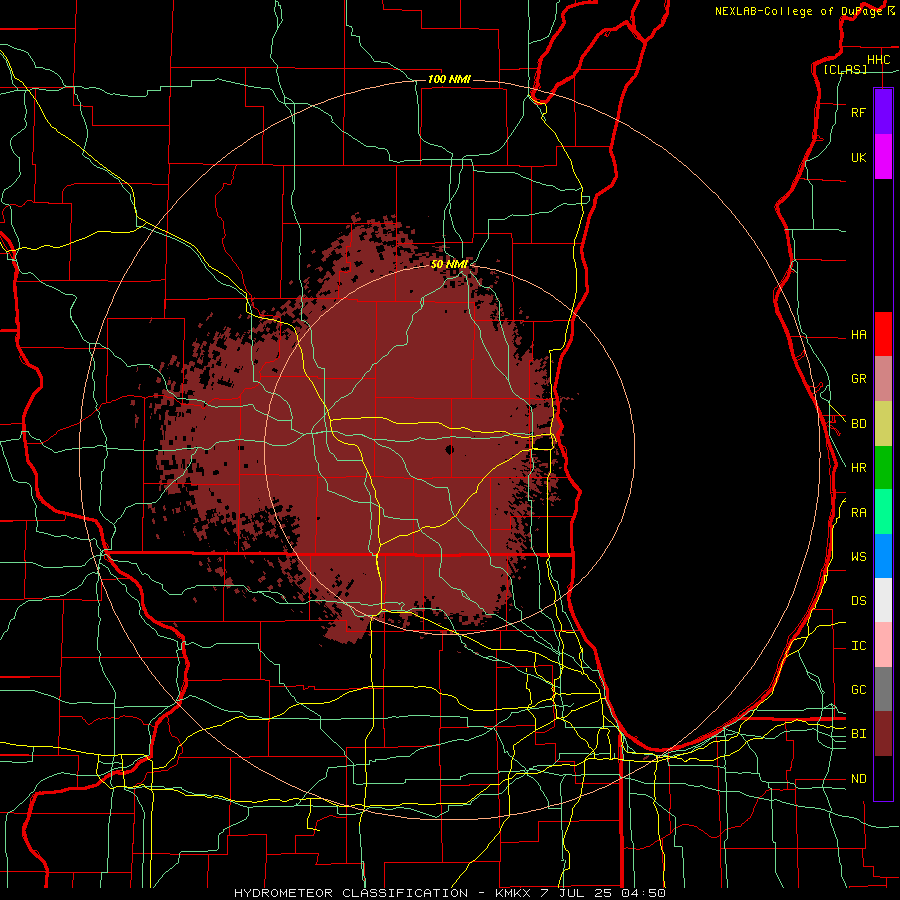Click the [CLAS] units label

click(845, 69)
